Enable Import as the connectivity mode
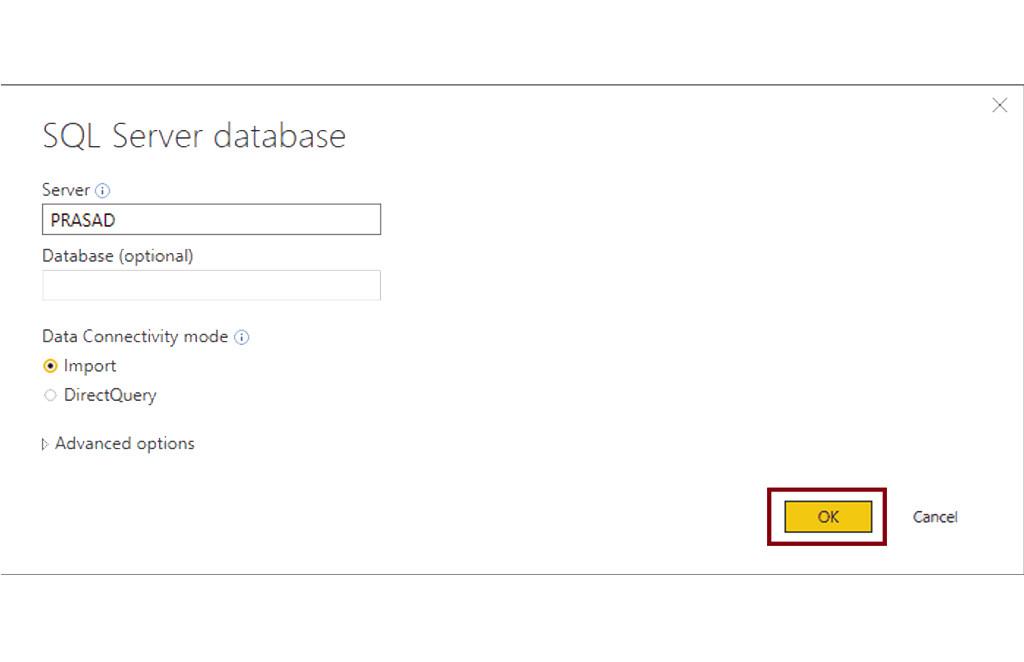This screenshot has height=662, width=1024. 51,366
